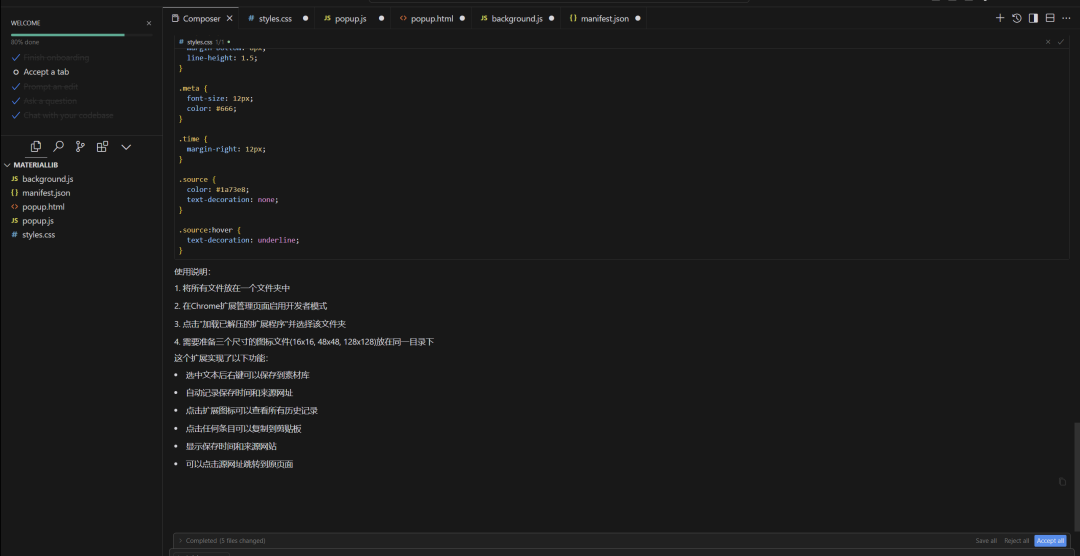The image size is (1080, 556).
Task: Switch to the background.js editor tab
Action: tap(517, 19)
